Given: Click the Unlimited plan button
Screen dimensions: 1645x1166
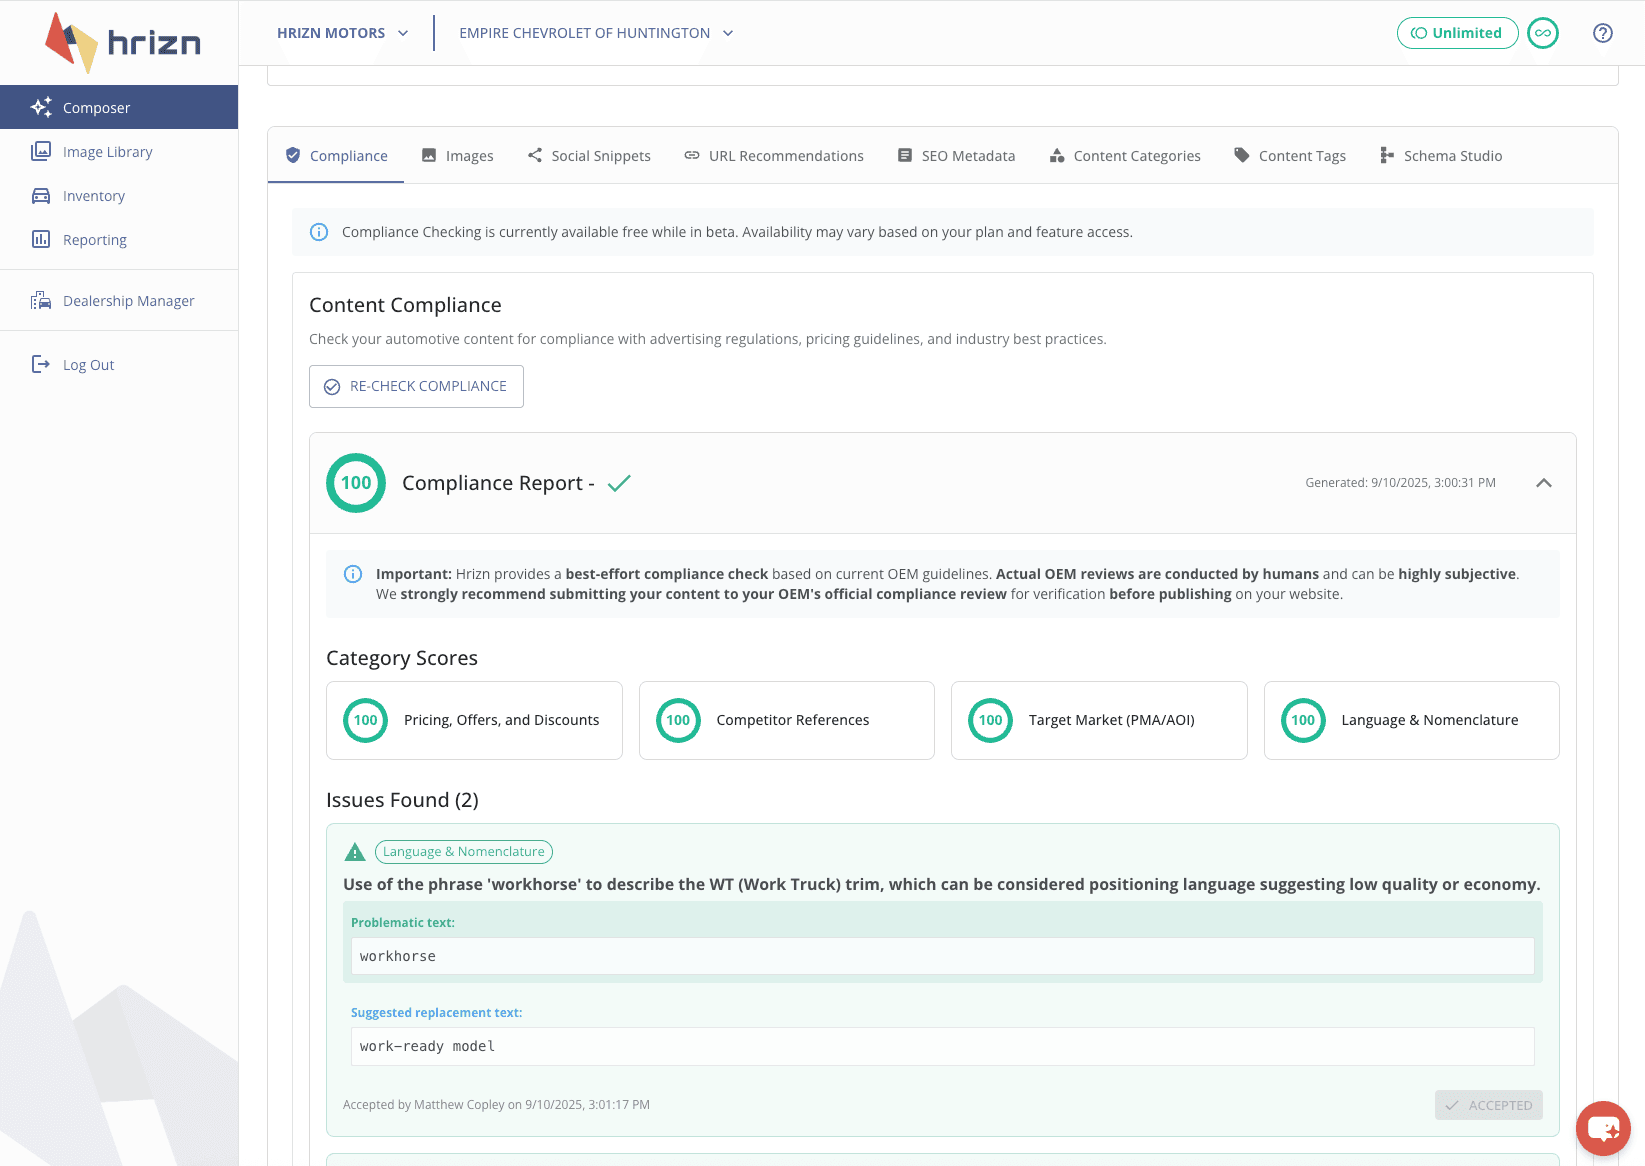Looking at the screenshot, I should (1457, 33).
